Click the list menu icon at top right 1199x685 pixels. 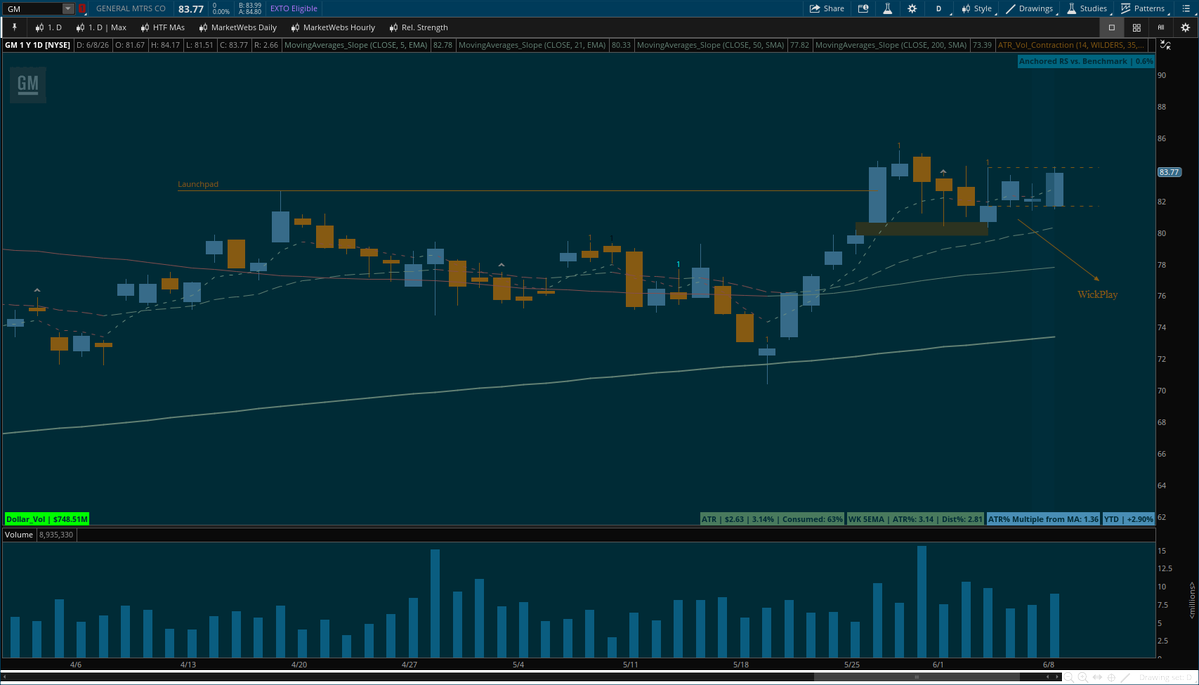click(x=1185, y=8)
